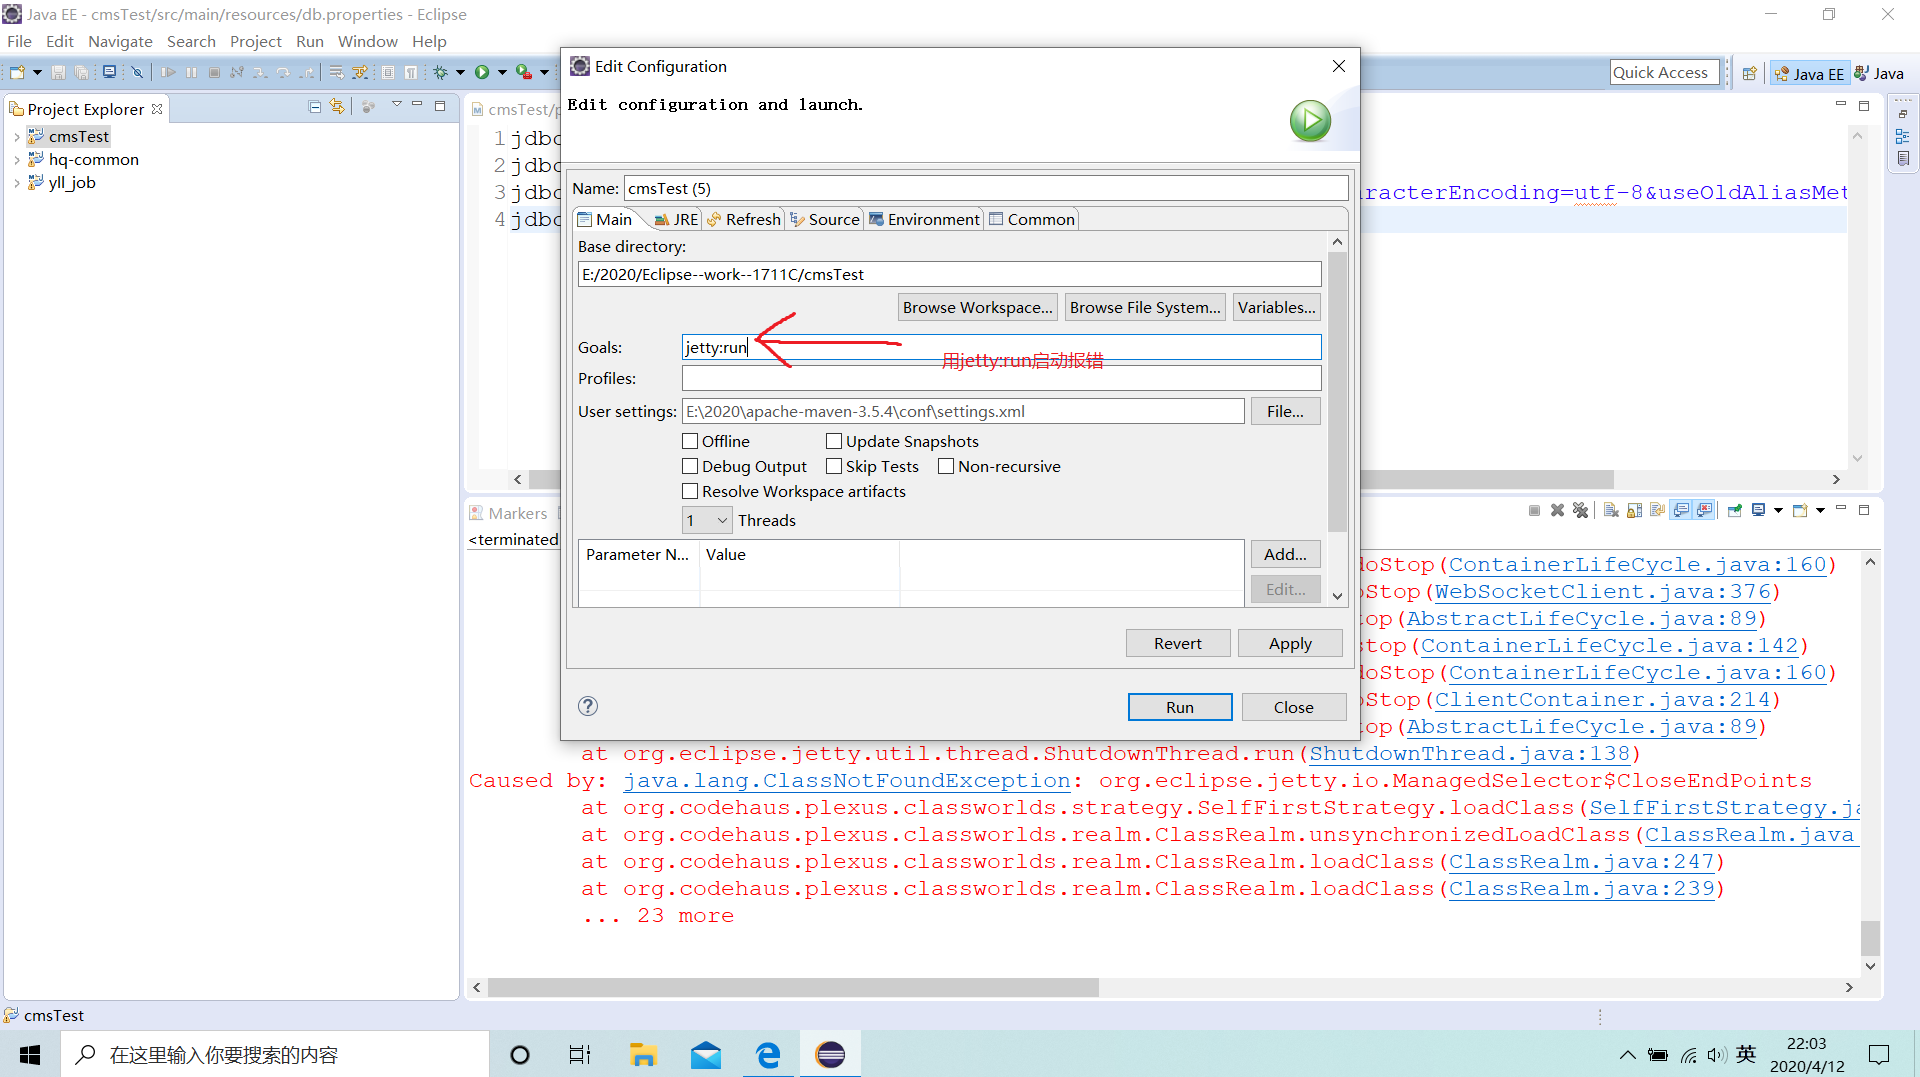This screenshot has width=1920, height=1077.
Task: Click the Step Into icon
Action: click(260, 72)
